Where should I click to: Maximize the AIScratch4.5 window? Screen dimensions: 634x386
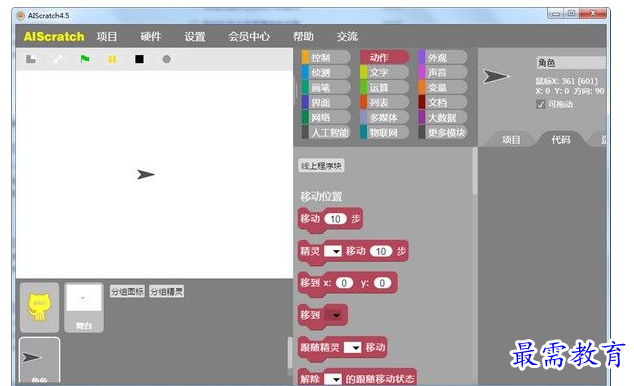click(572, 14)
